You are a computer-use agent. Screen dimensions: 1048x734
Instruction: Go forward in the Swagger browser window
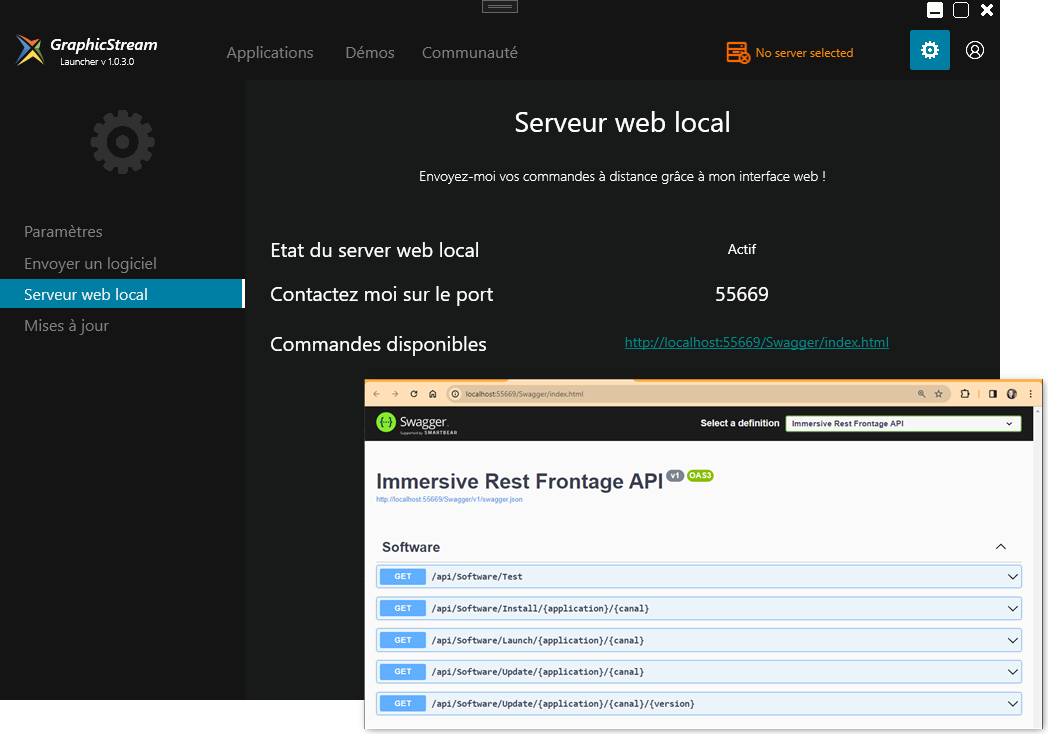tap(395, 394)
